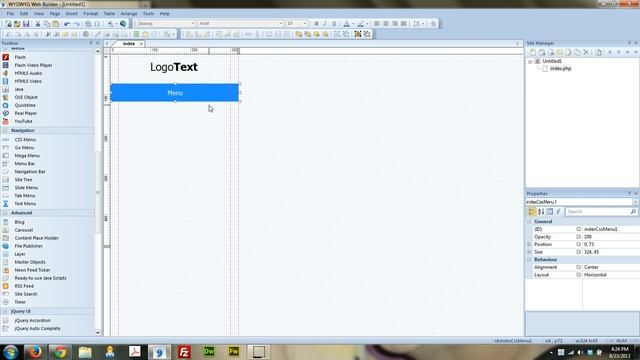Click the Save floppy disk icon
640x360 pixels.
26,24
